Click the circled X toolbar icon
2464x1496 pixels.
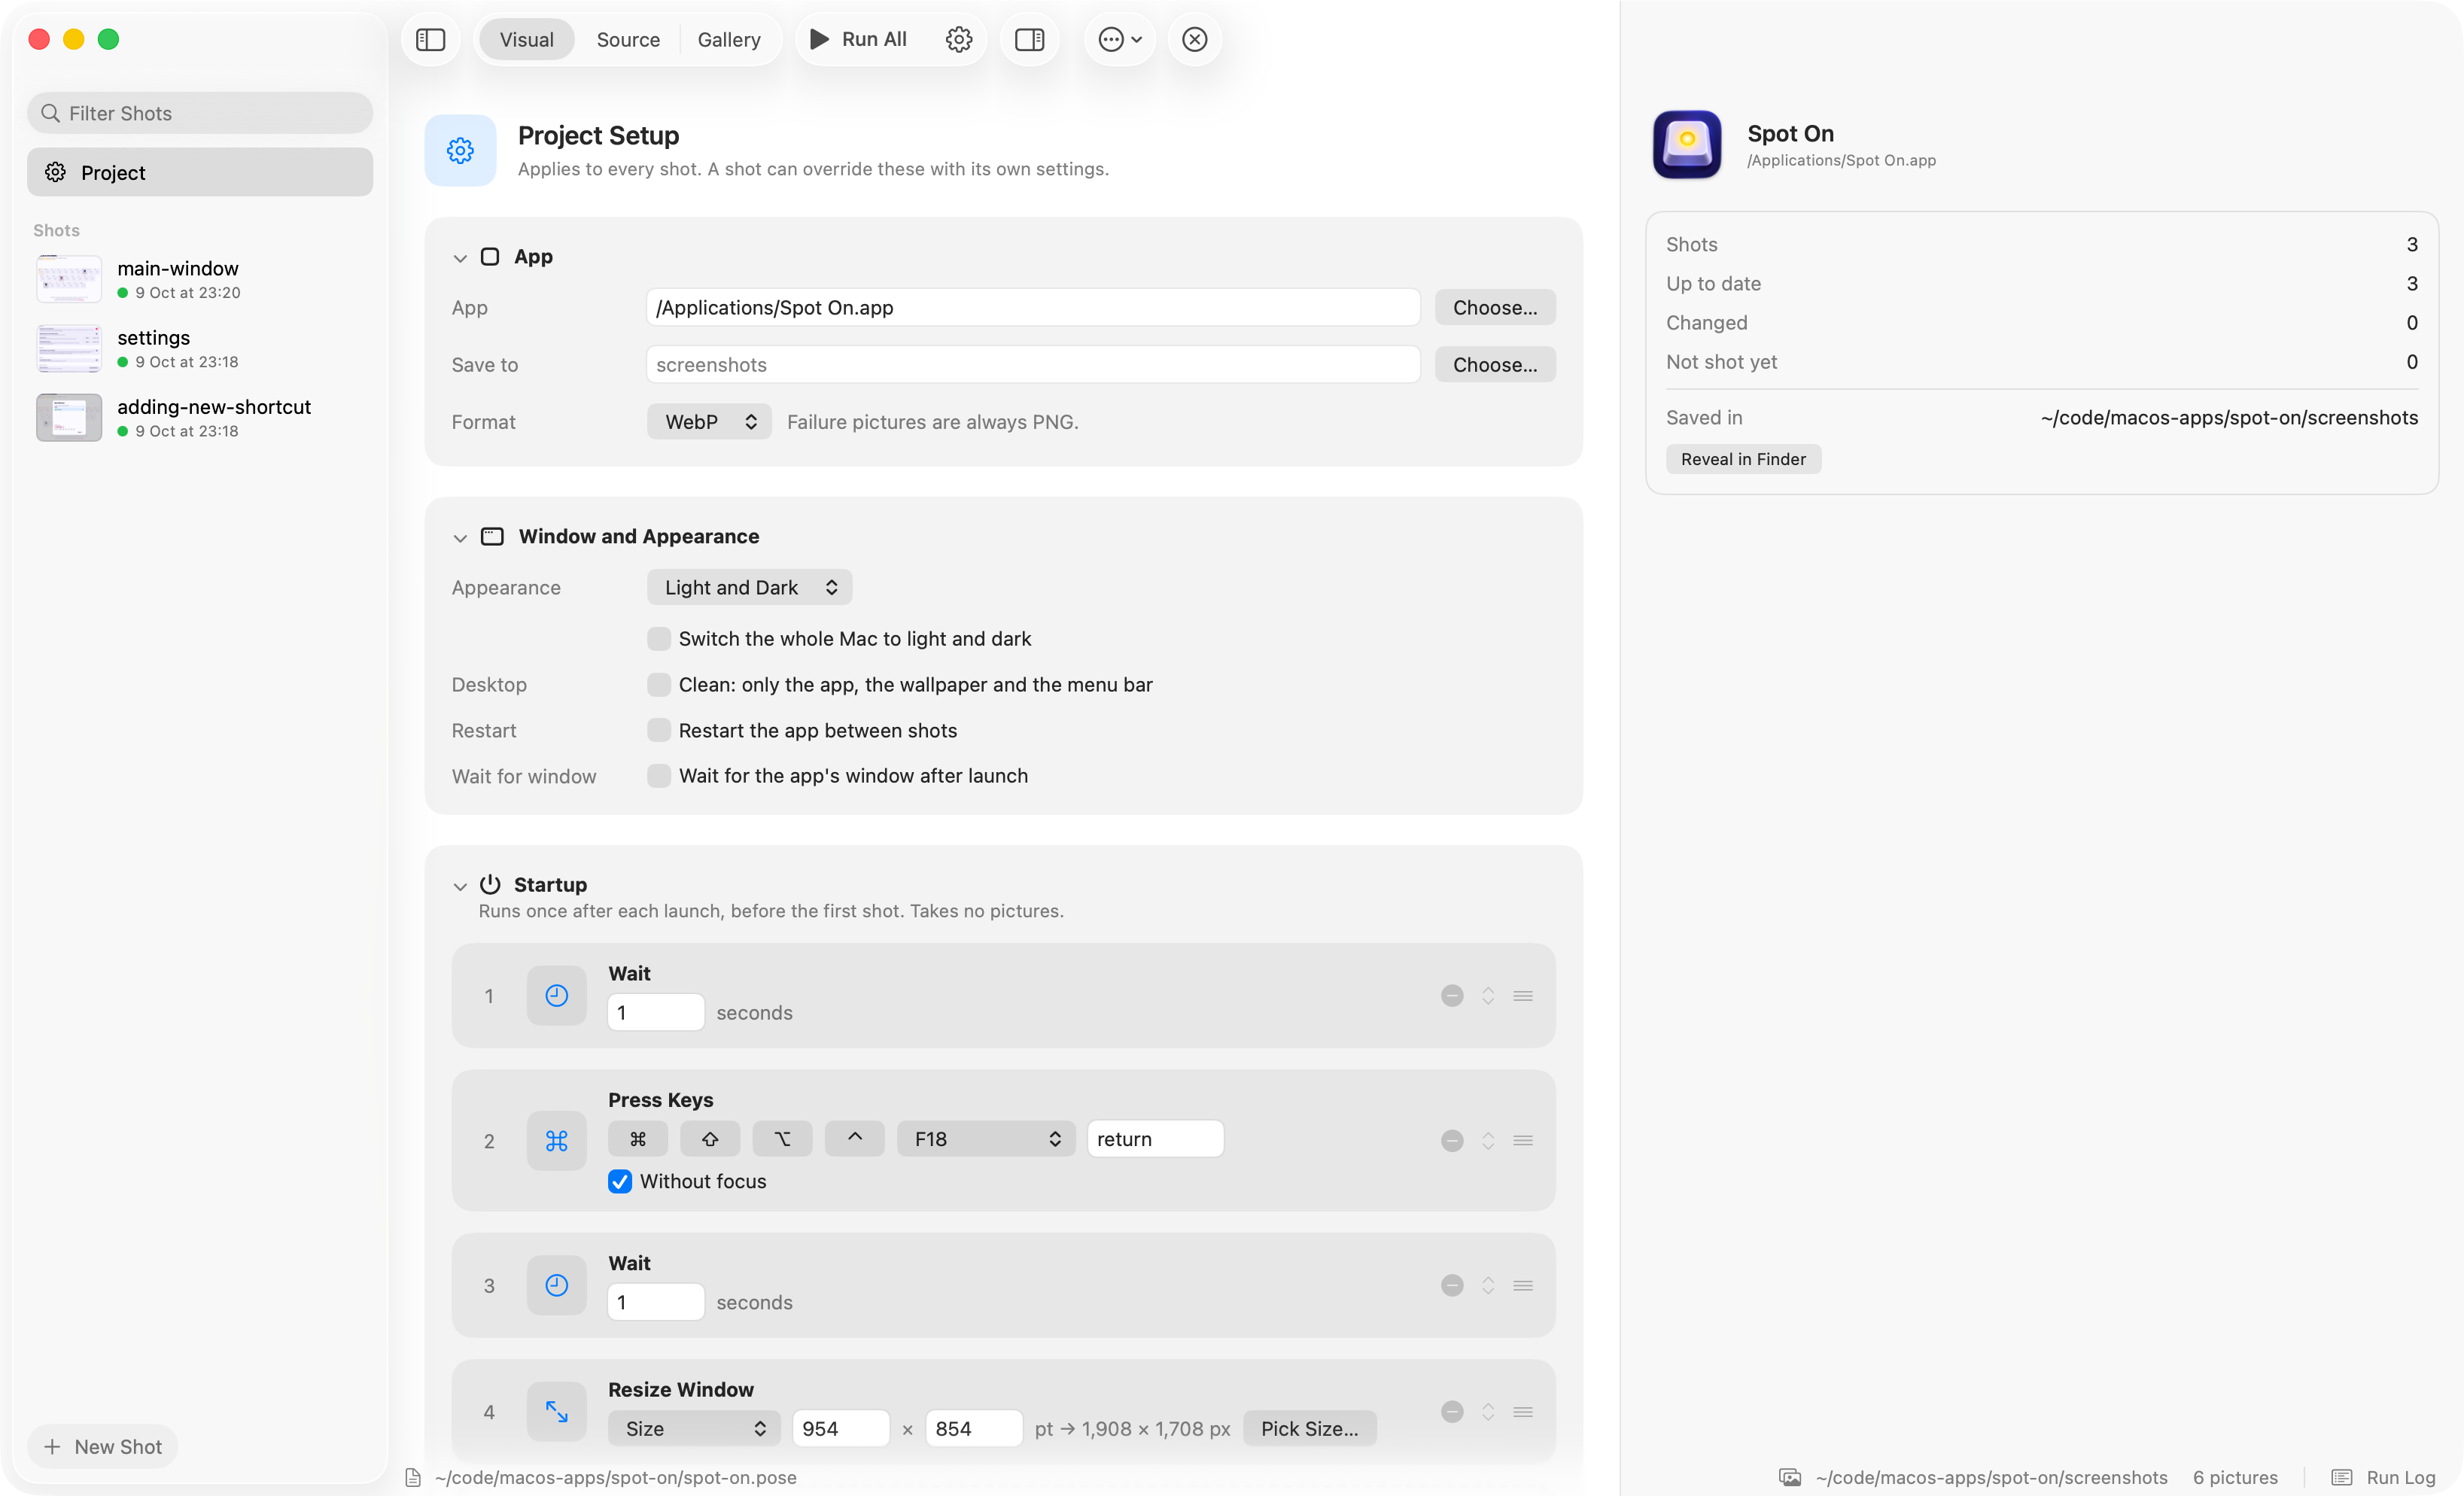point(1194,39)
